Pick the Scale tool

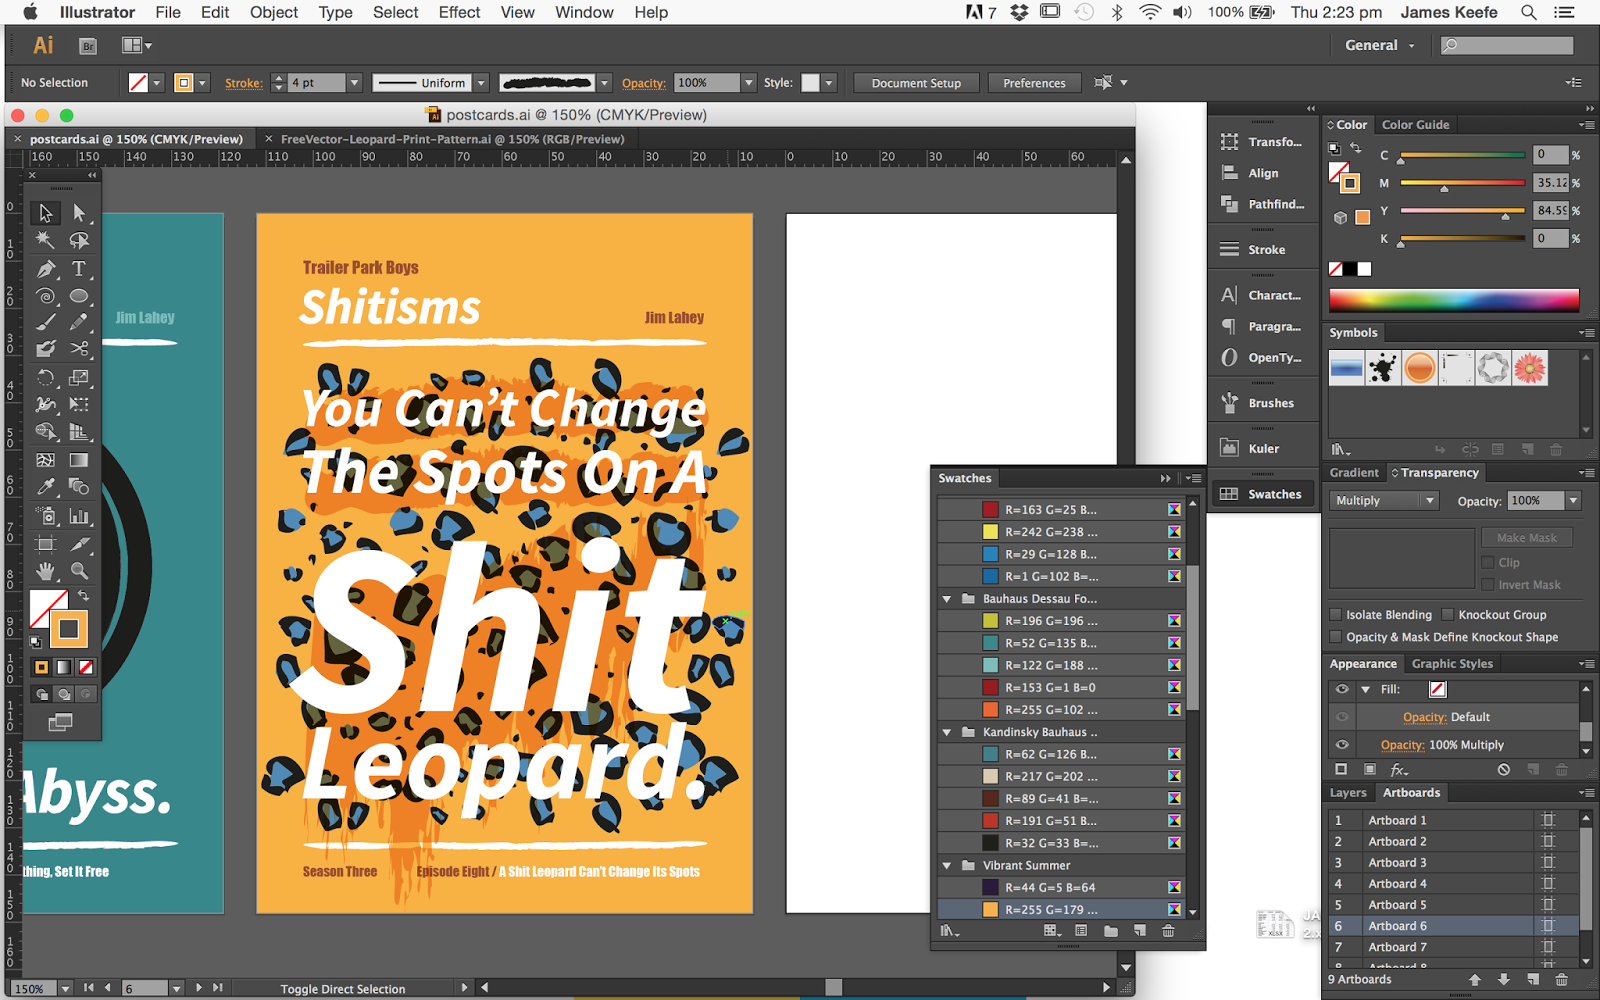[x=79, y=377]
